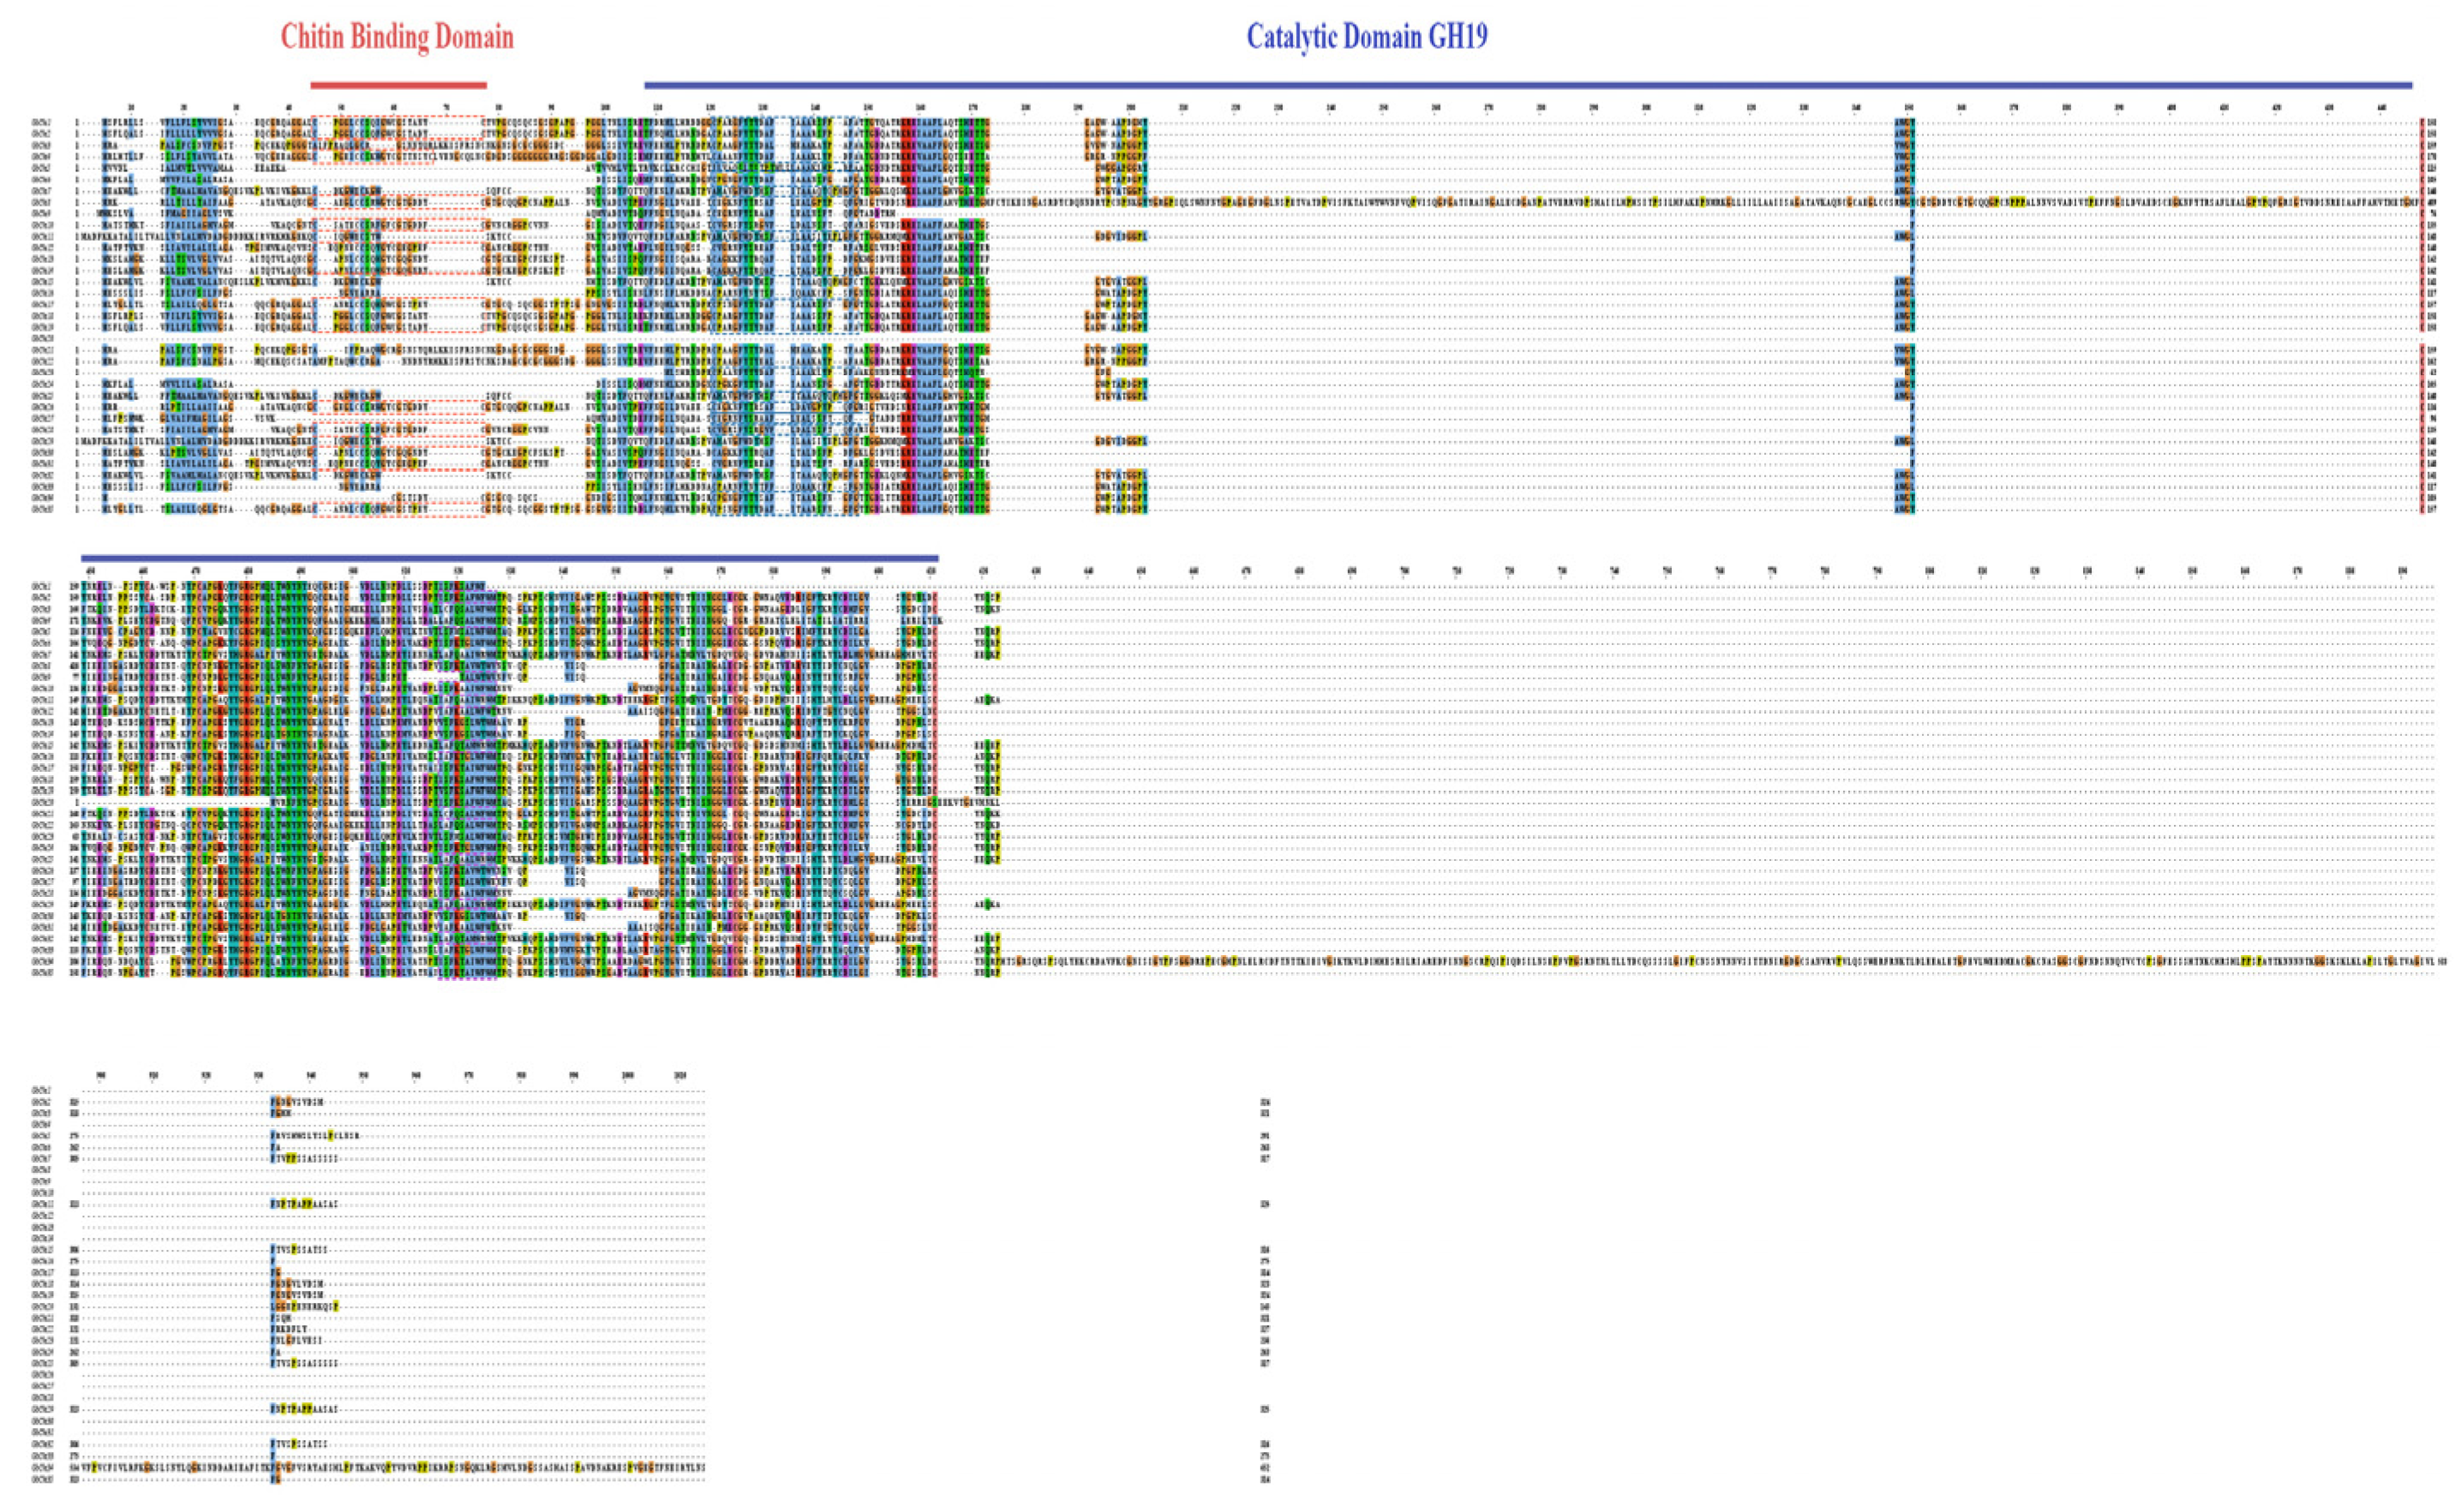This screenshot has width=2461, height=1512.
Task: Click the position 100 marker on the top ruler
Action: tap(604, 107)
